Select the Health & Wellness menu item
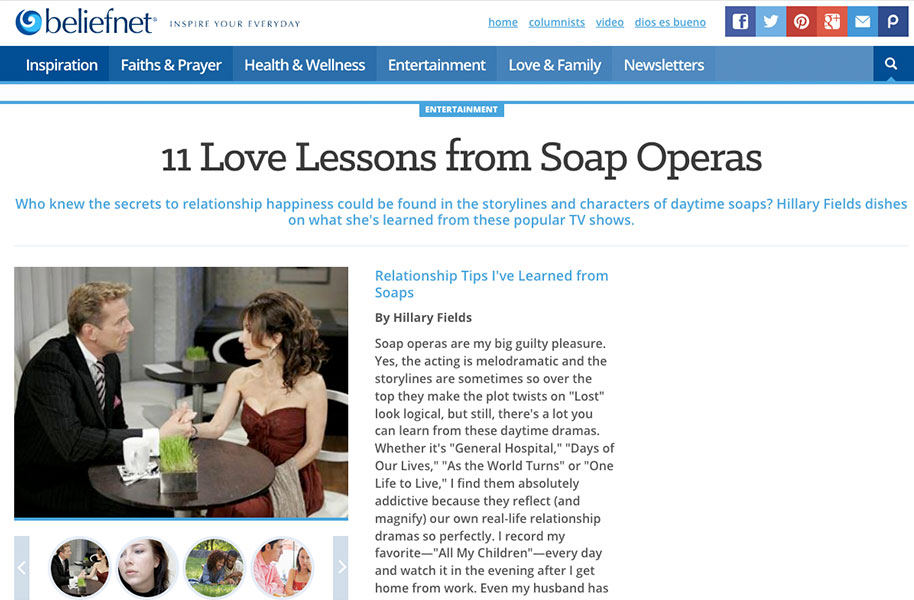This screenshot has width=914, height=600. [305, 65]
